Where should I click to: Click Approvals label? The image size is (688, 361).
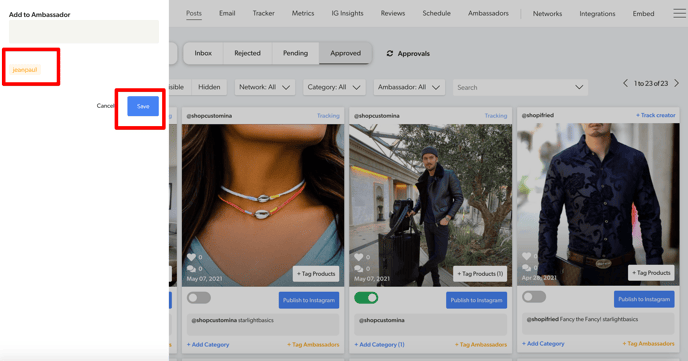point(414,54)
